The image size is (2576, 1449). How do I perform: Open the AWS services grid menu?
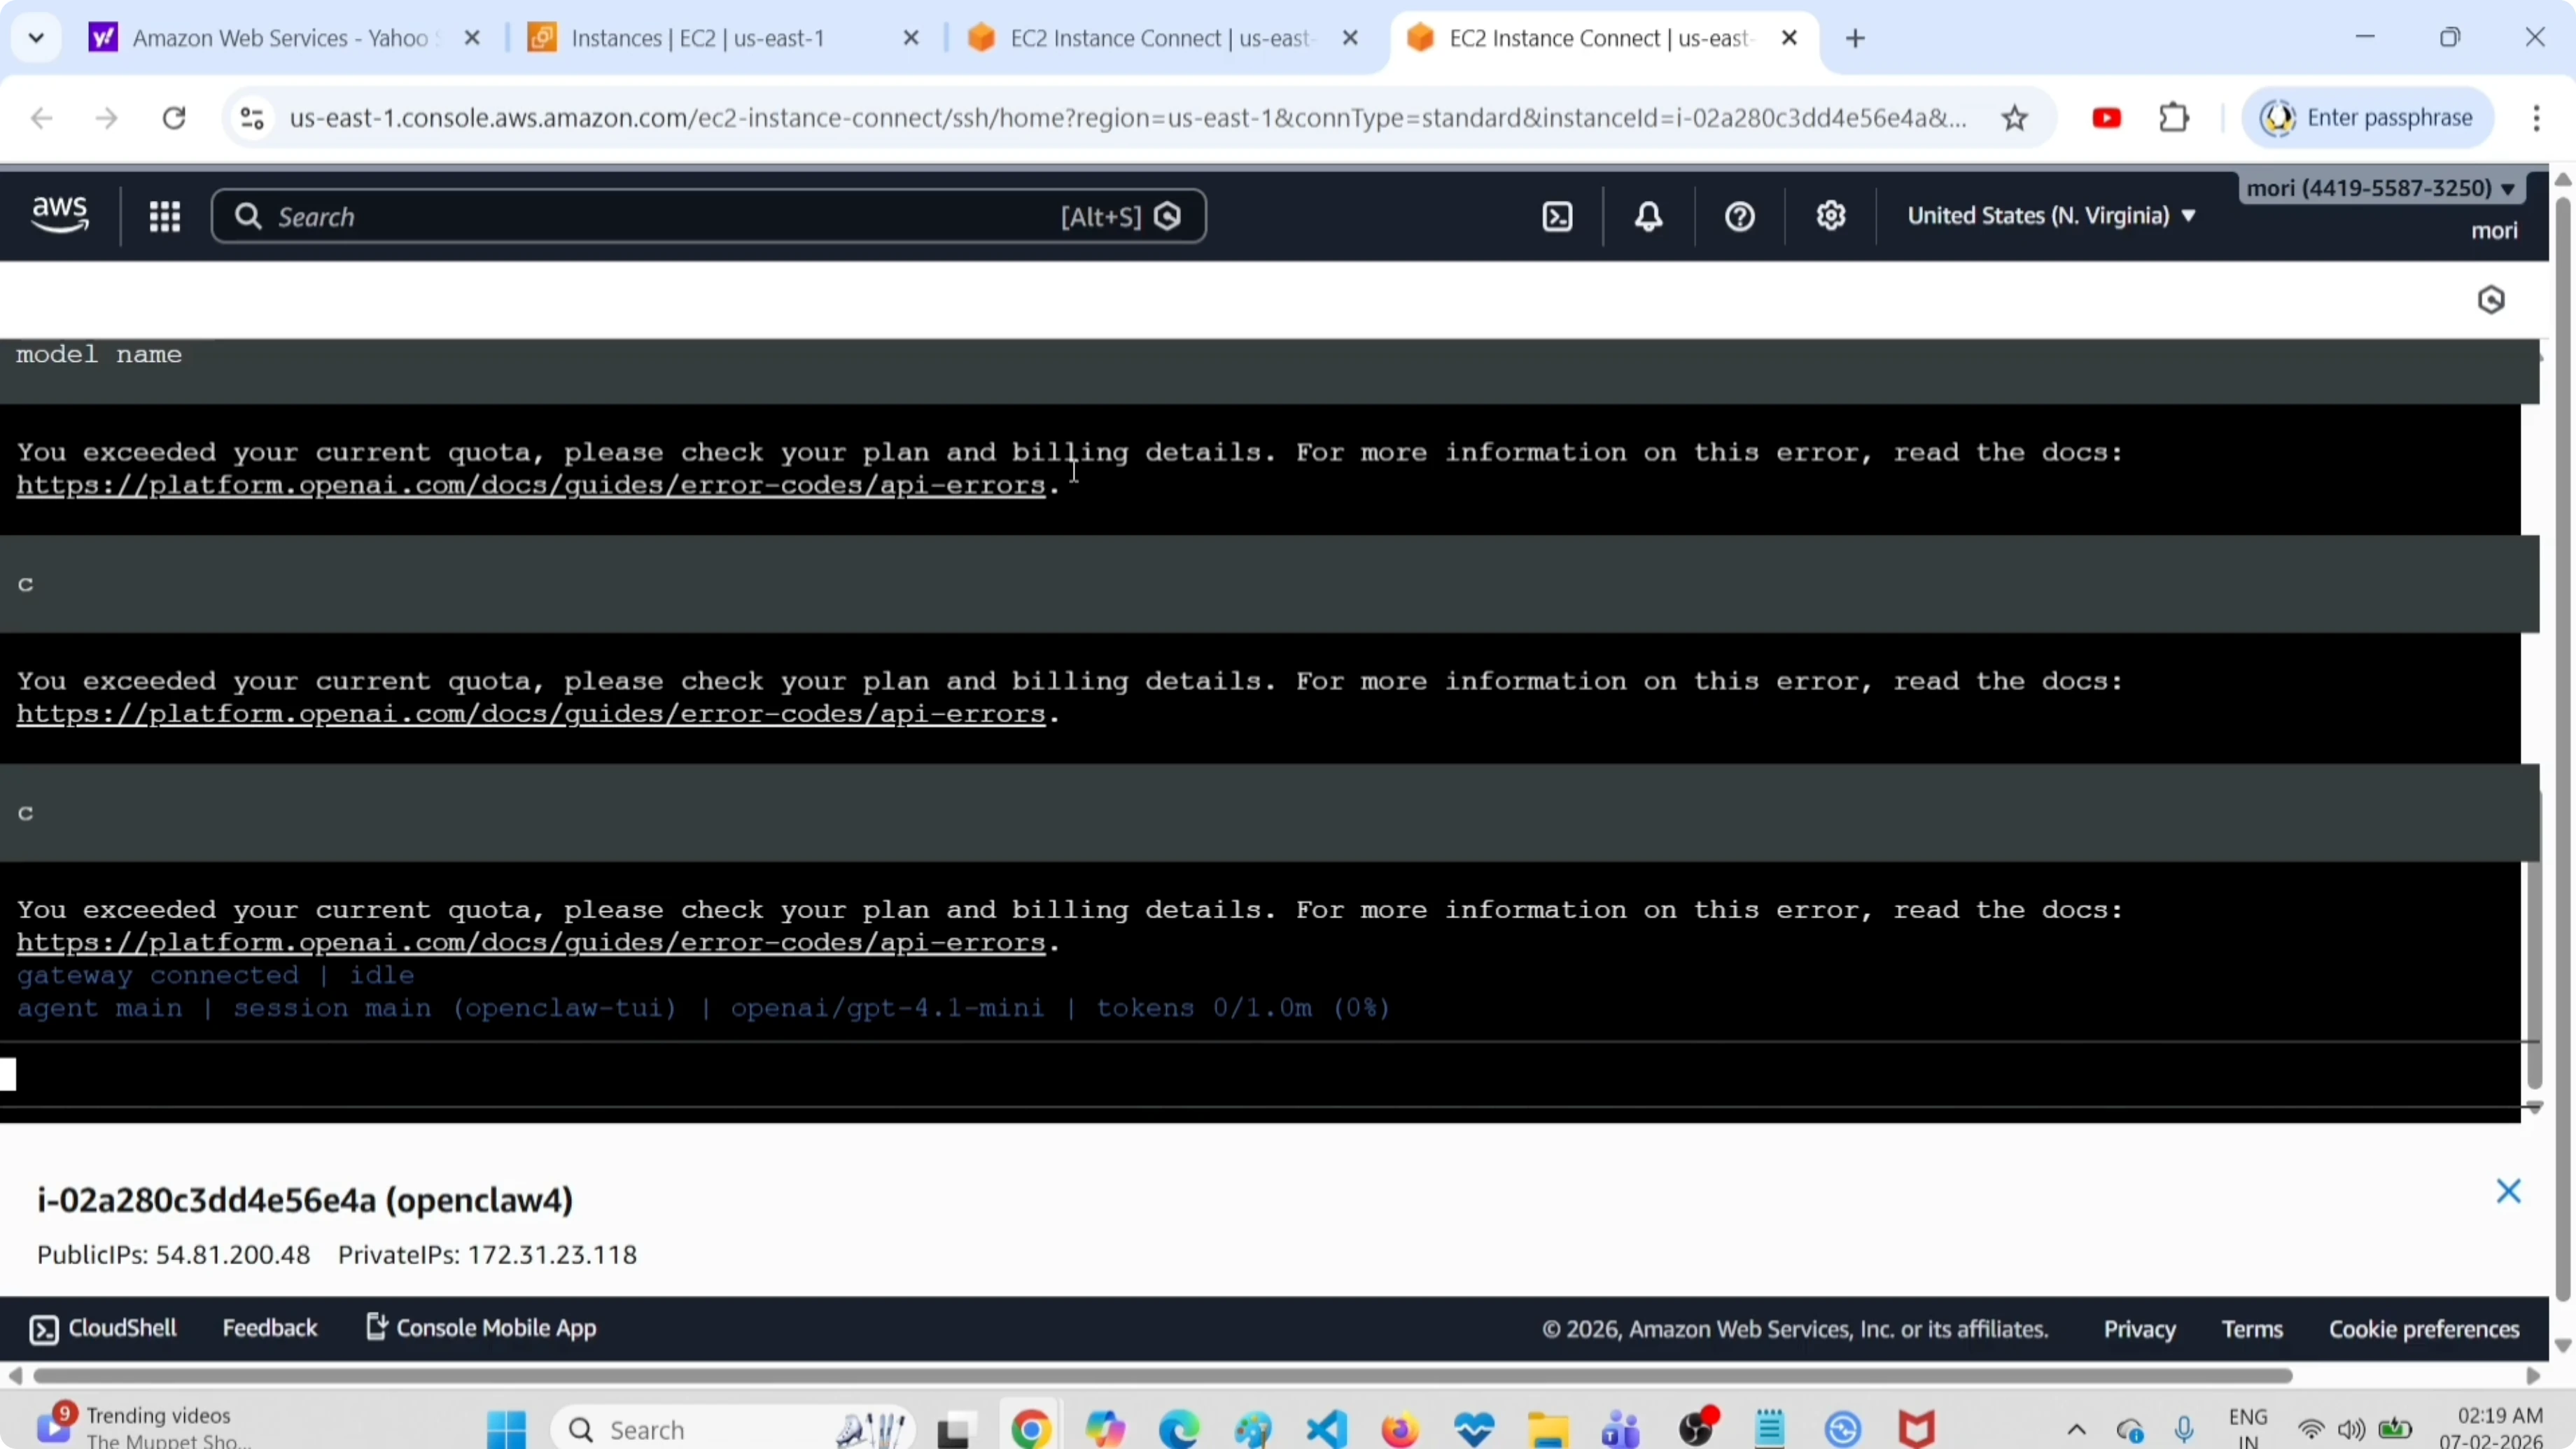point(165,216)
